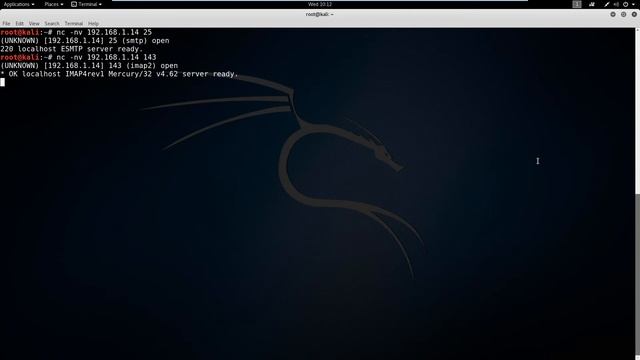
Task: Click the users icon in the top bar
Action: point(592,4)
